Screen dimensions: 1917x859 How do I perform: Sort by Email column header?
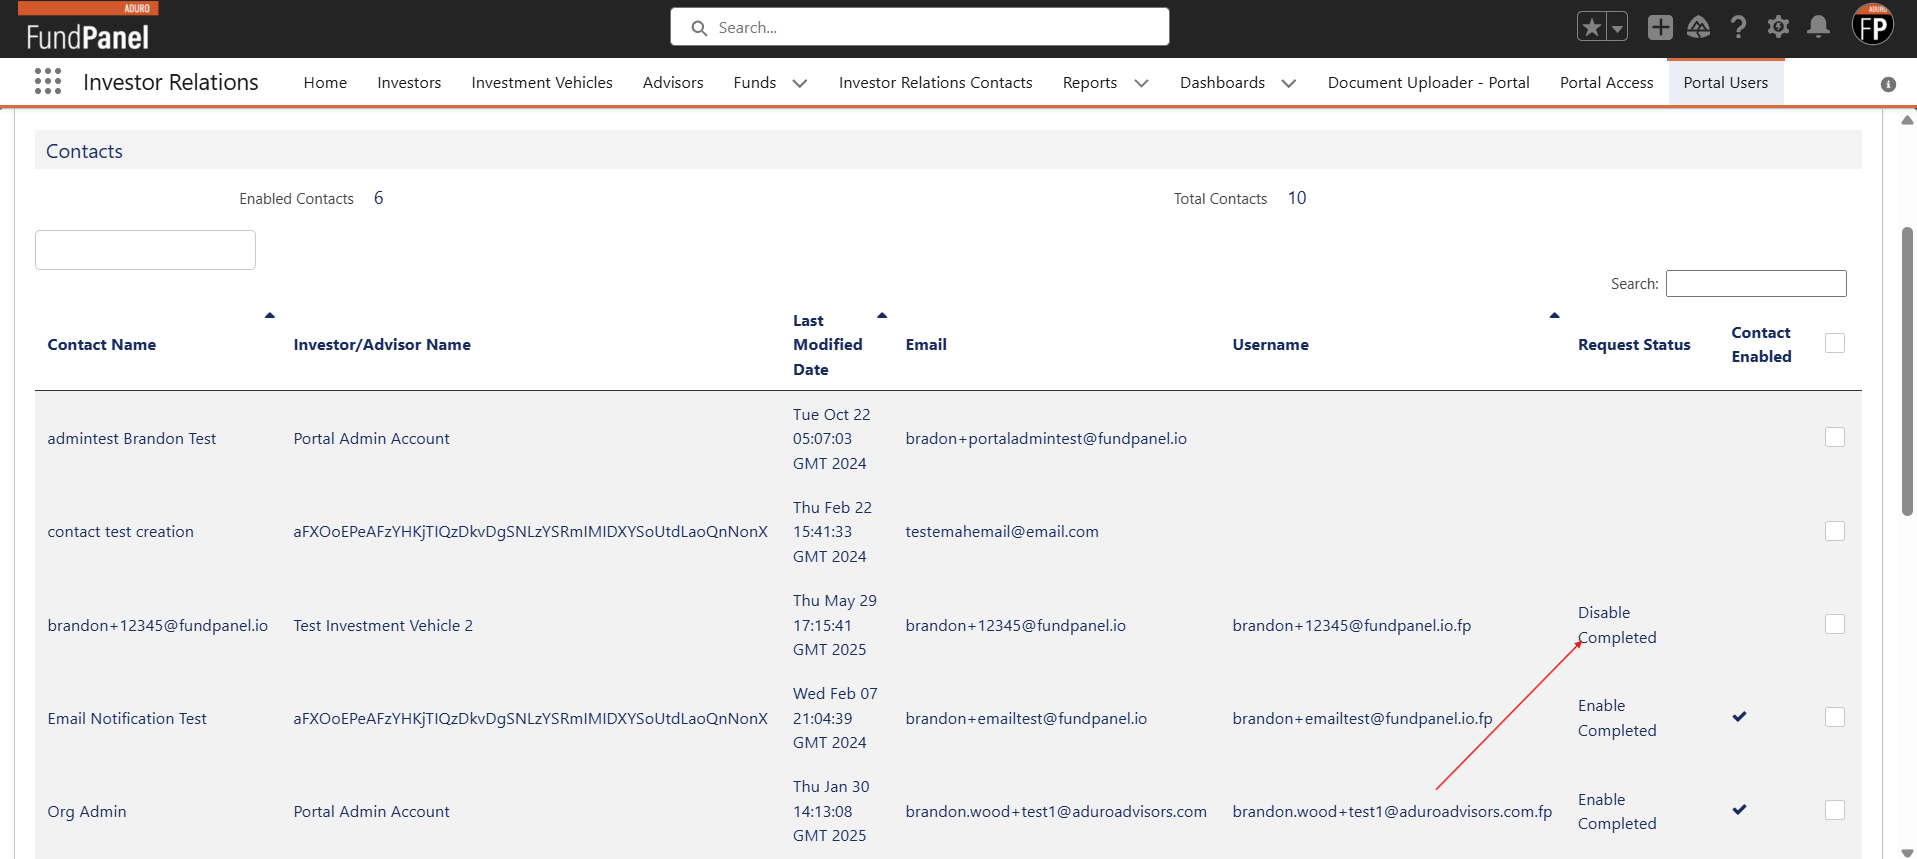(x=926, y=344)
